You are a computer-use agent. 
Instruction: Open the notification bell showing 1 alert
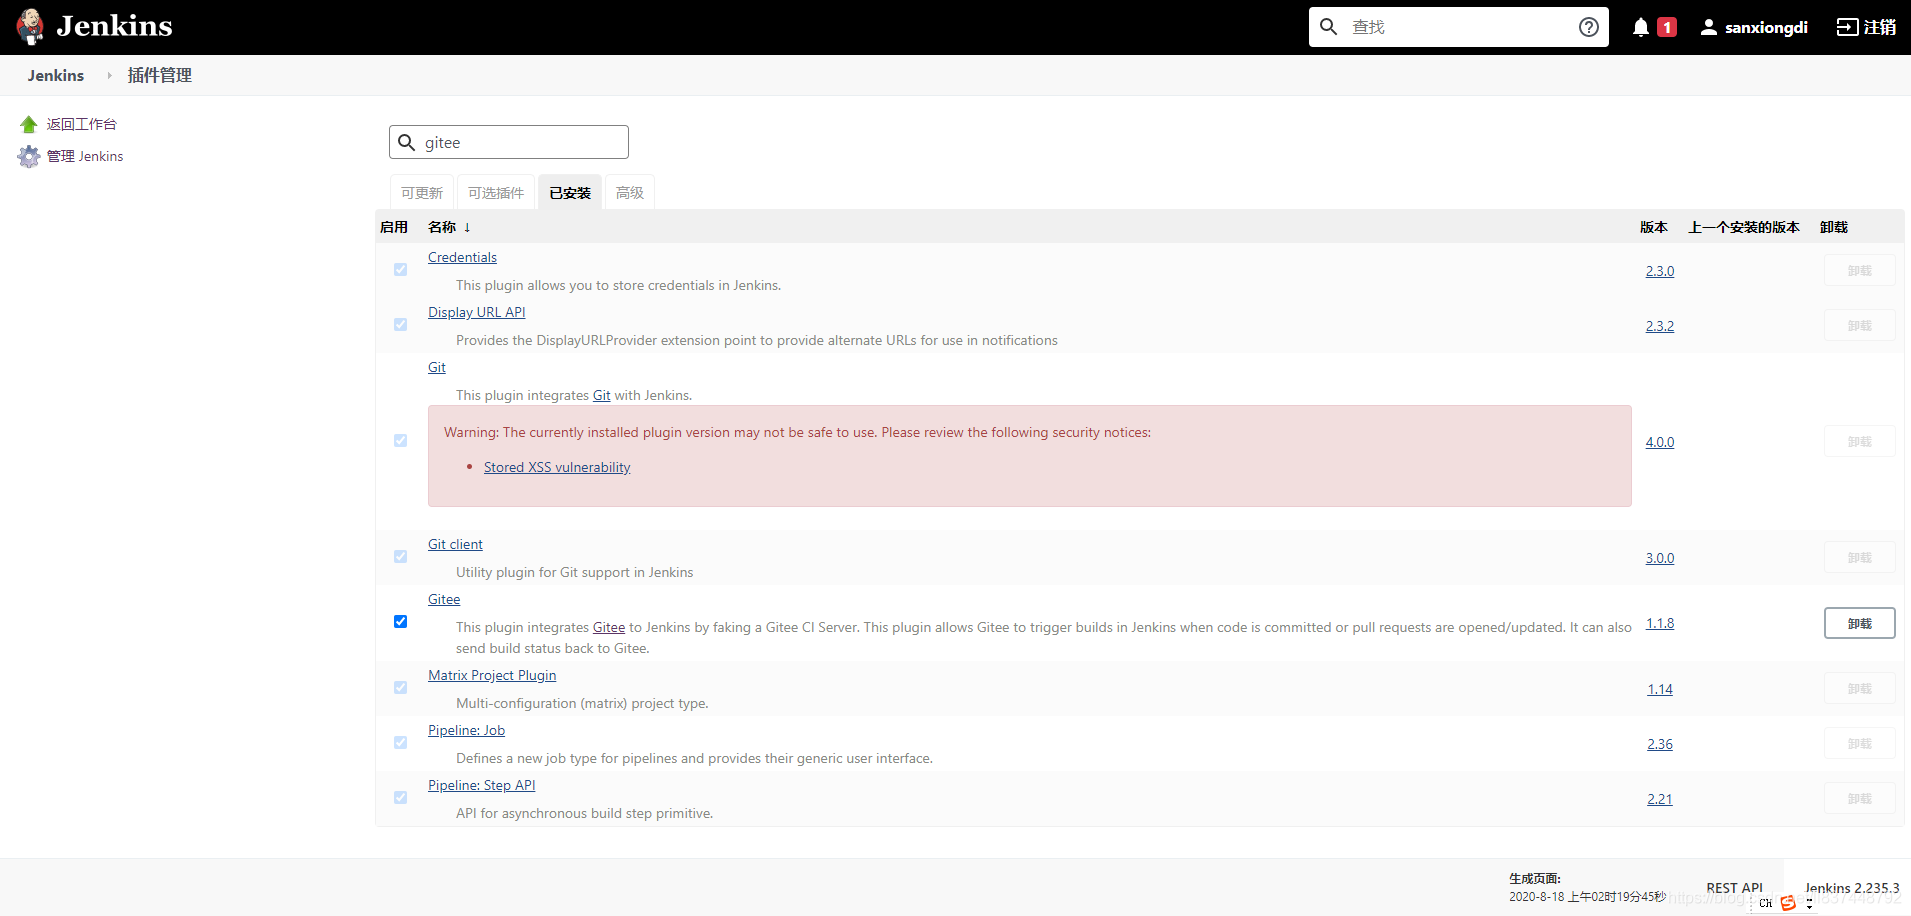pos(1640,26)
